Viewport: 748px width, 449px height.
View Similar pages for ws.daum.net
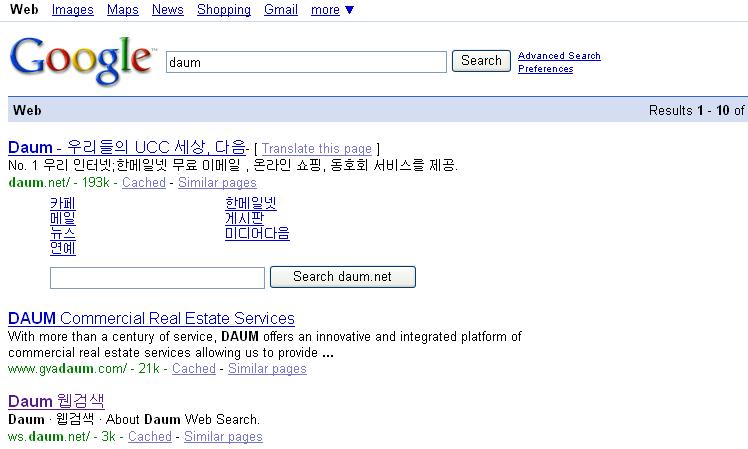[223, 436]
